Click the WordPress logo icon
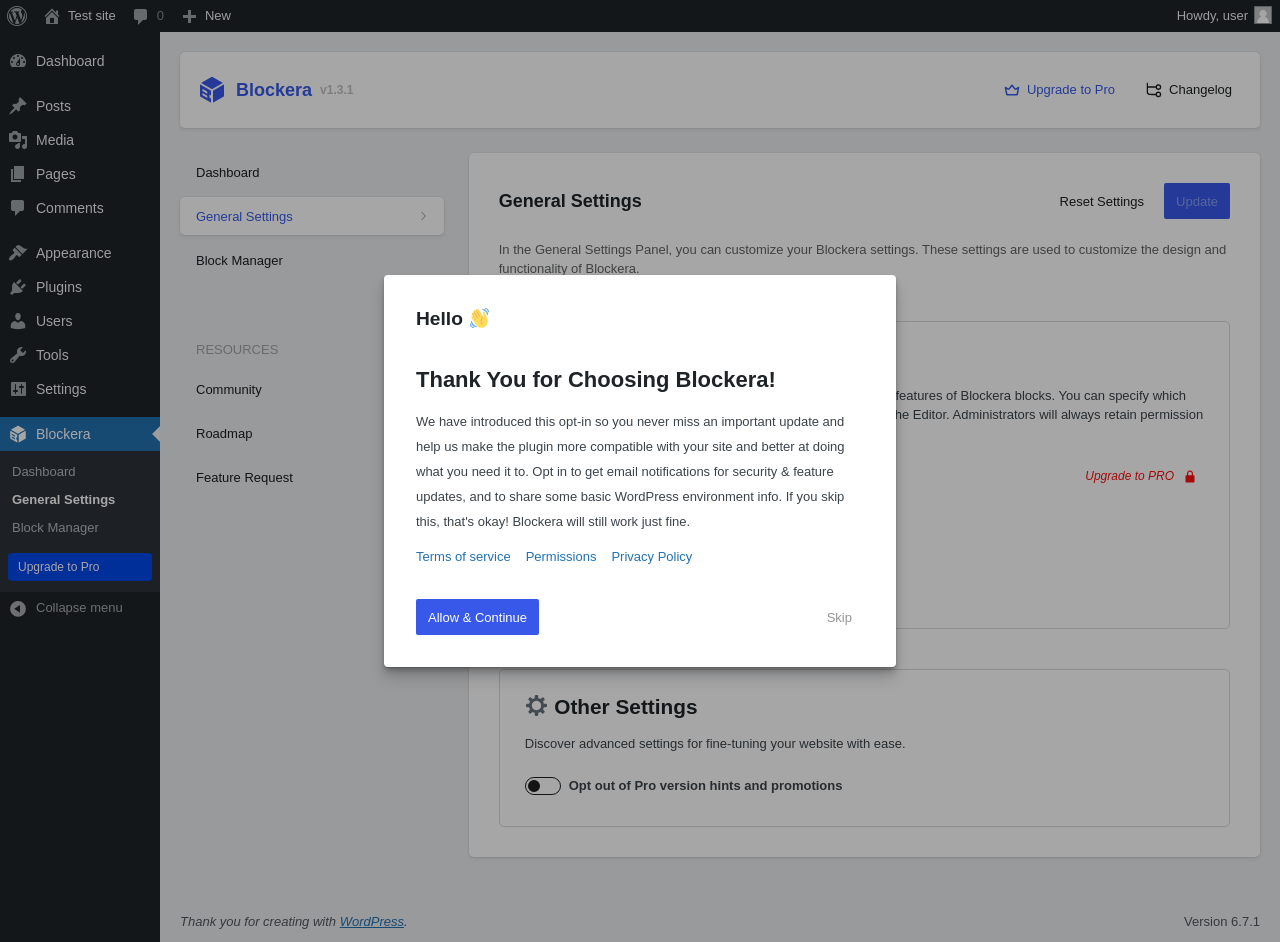 [x=17, y=16]
